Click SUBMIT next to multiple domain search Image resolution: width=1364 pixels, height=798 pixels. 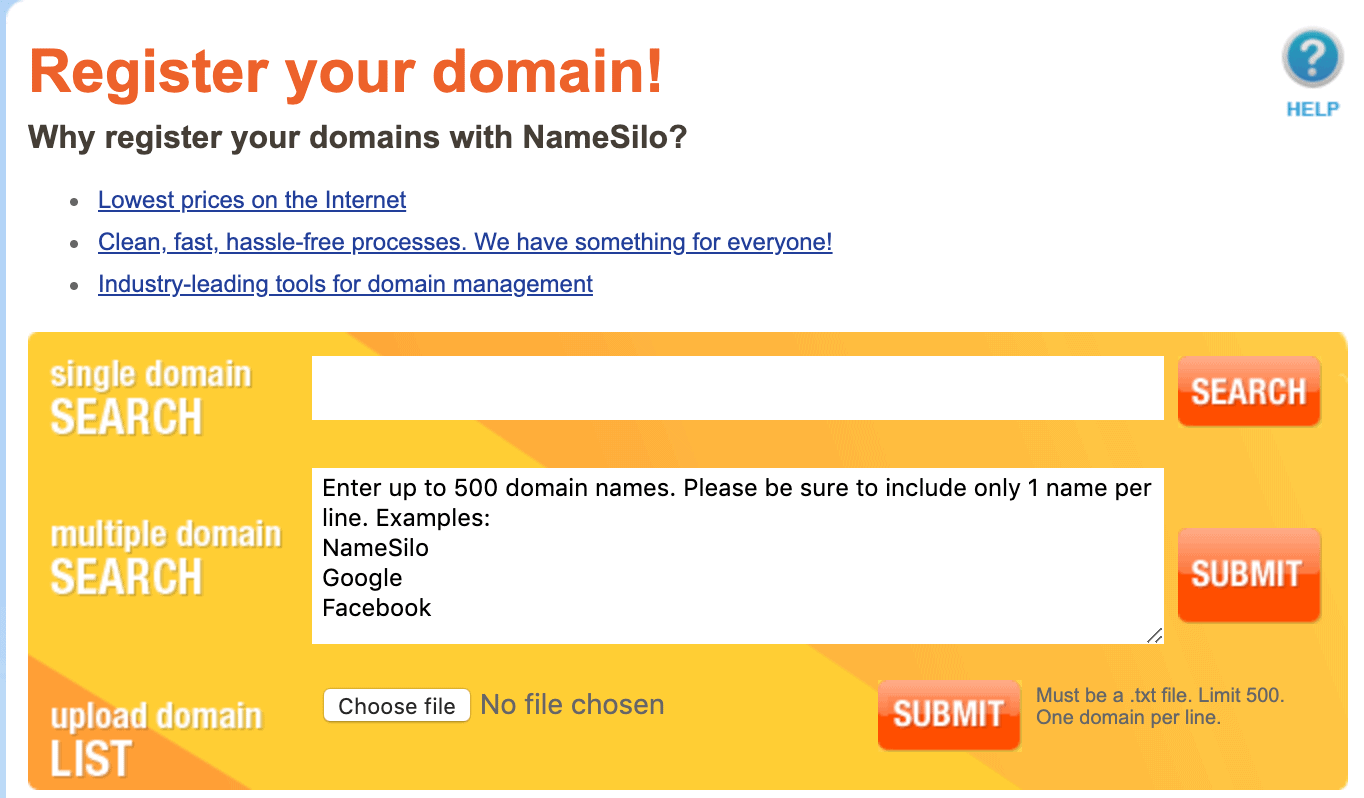pyautogui.click(x=1248, y=575)
